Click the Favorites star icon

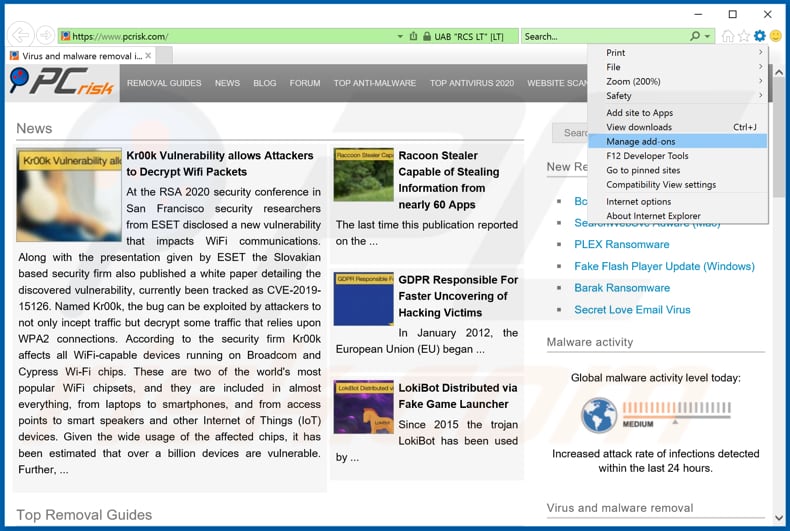coord(743,36)
